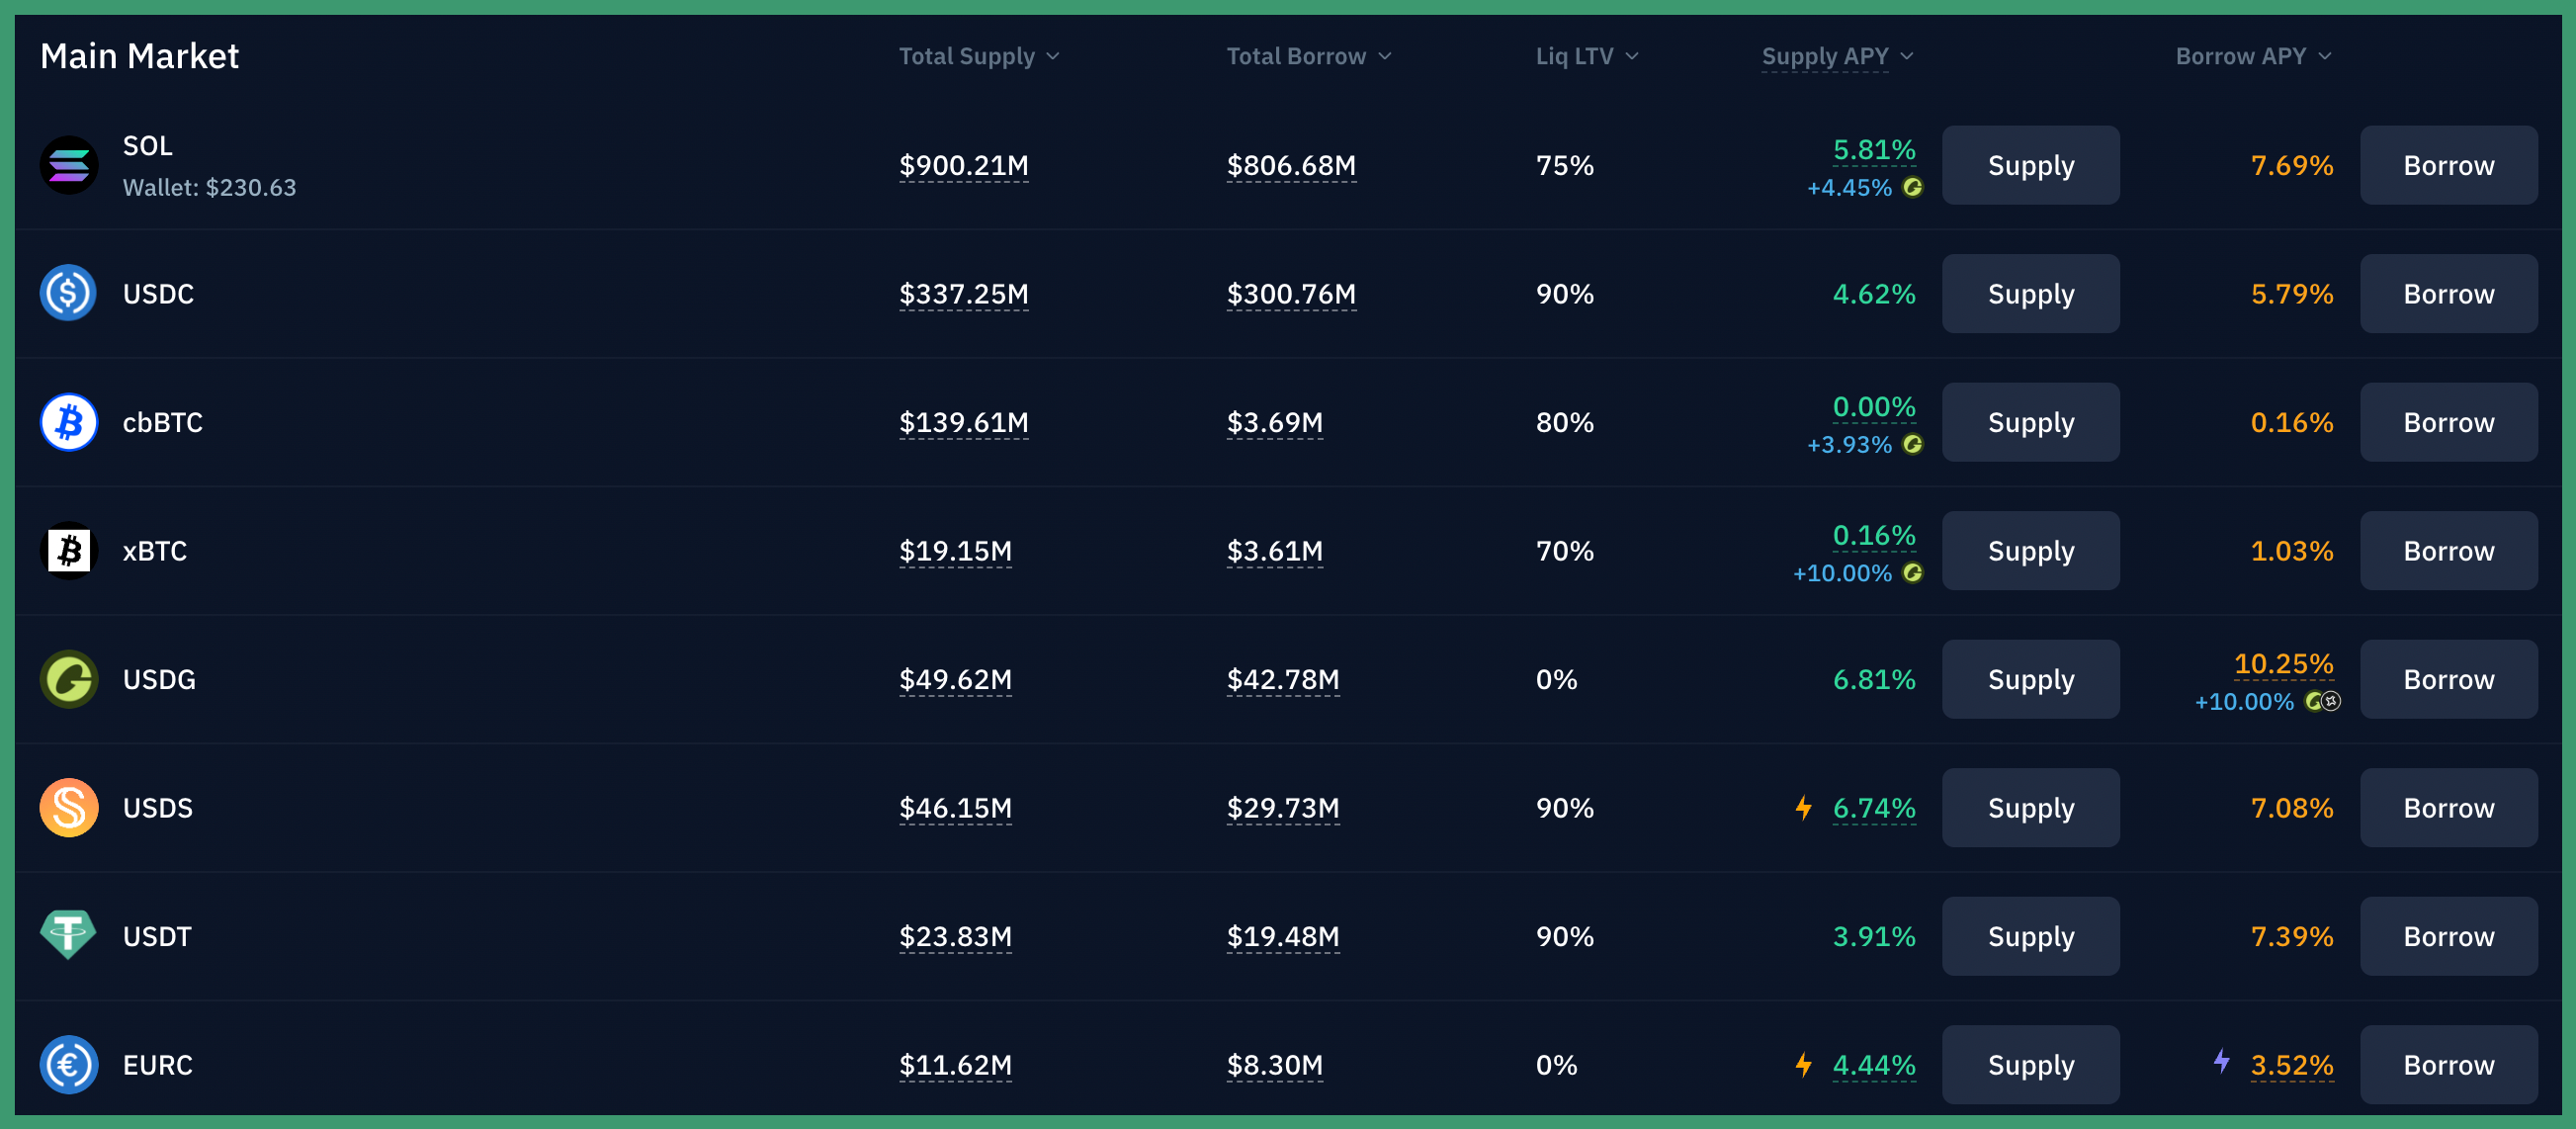This screenshot has height=1129, width=2576.
Task: Sort by Total Supply column
Action: tap(978, 56)
